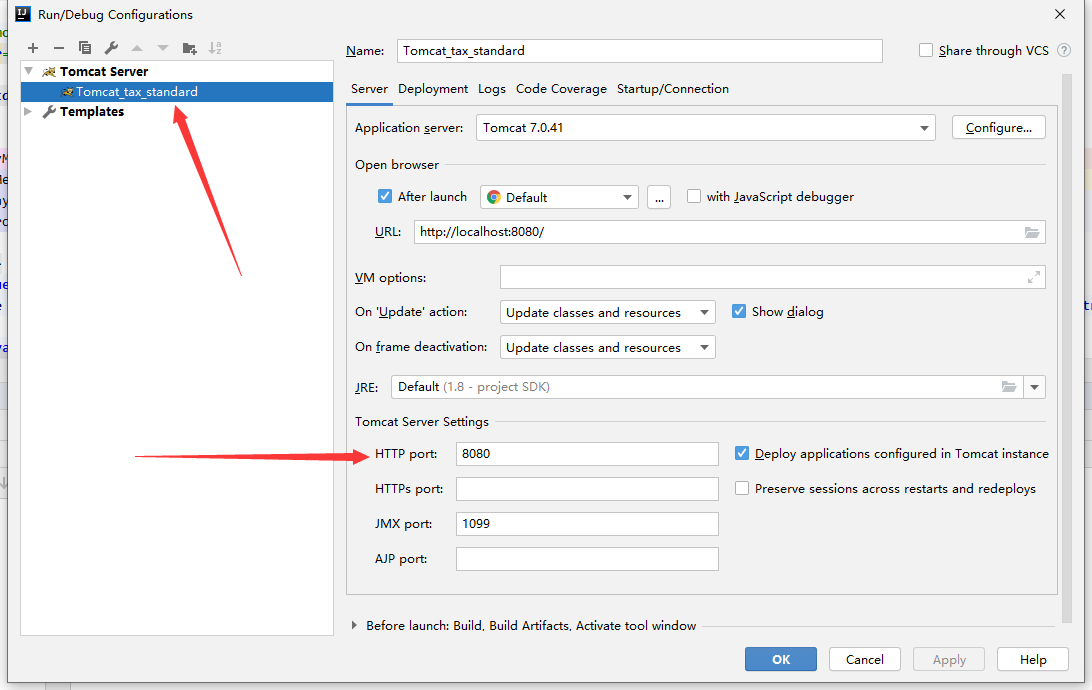
Task: Sort configurations alphabetically via sort icon
Action: coord(215,48)
